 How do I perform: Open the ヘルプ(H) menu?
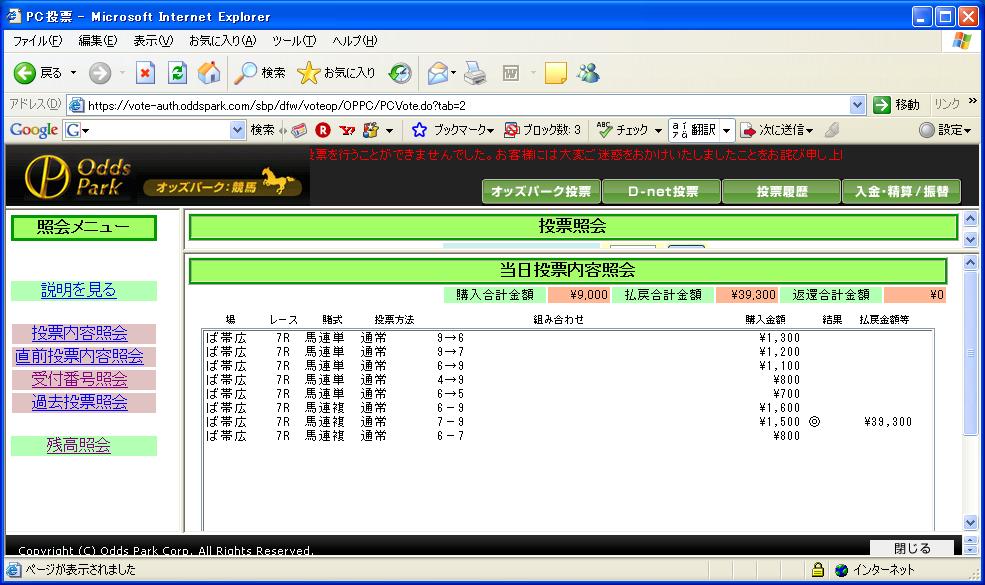pos(355,41)
